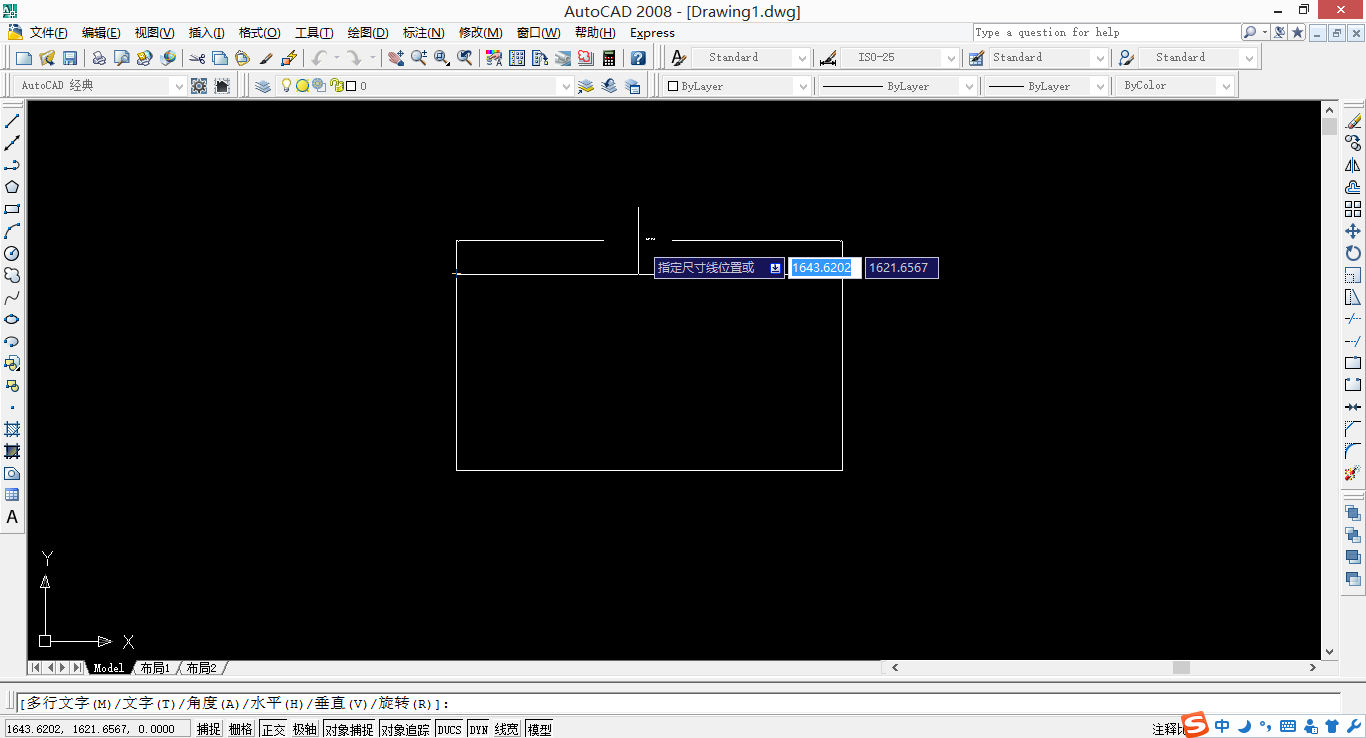Select the Ellipse tool
The height and width of the screenshot is (738, 1366).
(13, 319)
